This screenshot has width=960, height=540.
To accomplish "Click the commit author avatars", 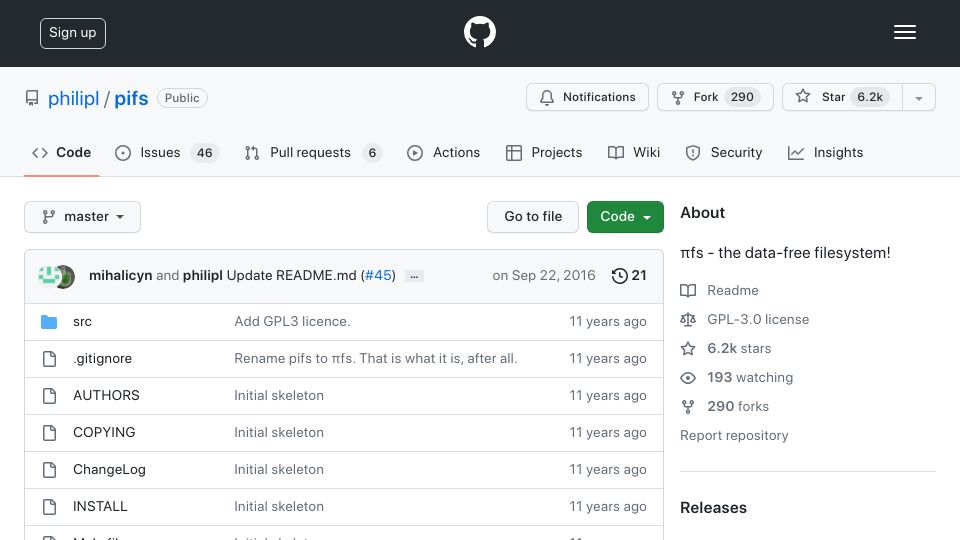I will pos(56,276).
